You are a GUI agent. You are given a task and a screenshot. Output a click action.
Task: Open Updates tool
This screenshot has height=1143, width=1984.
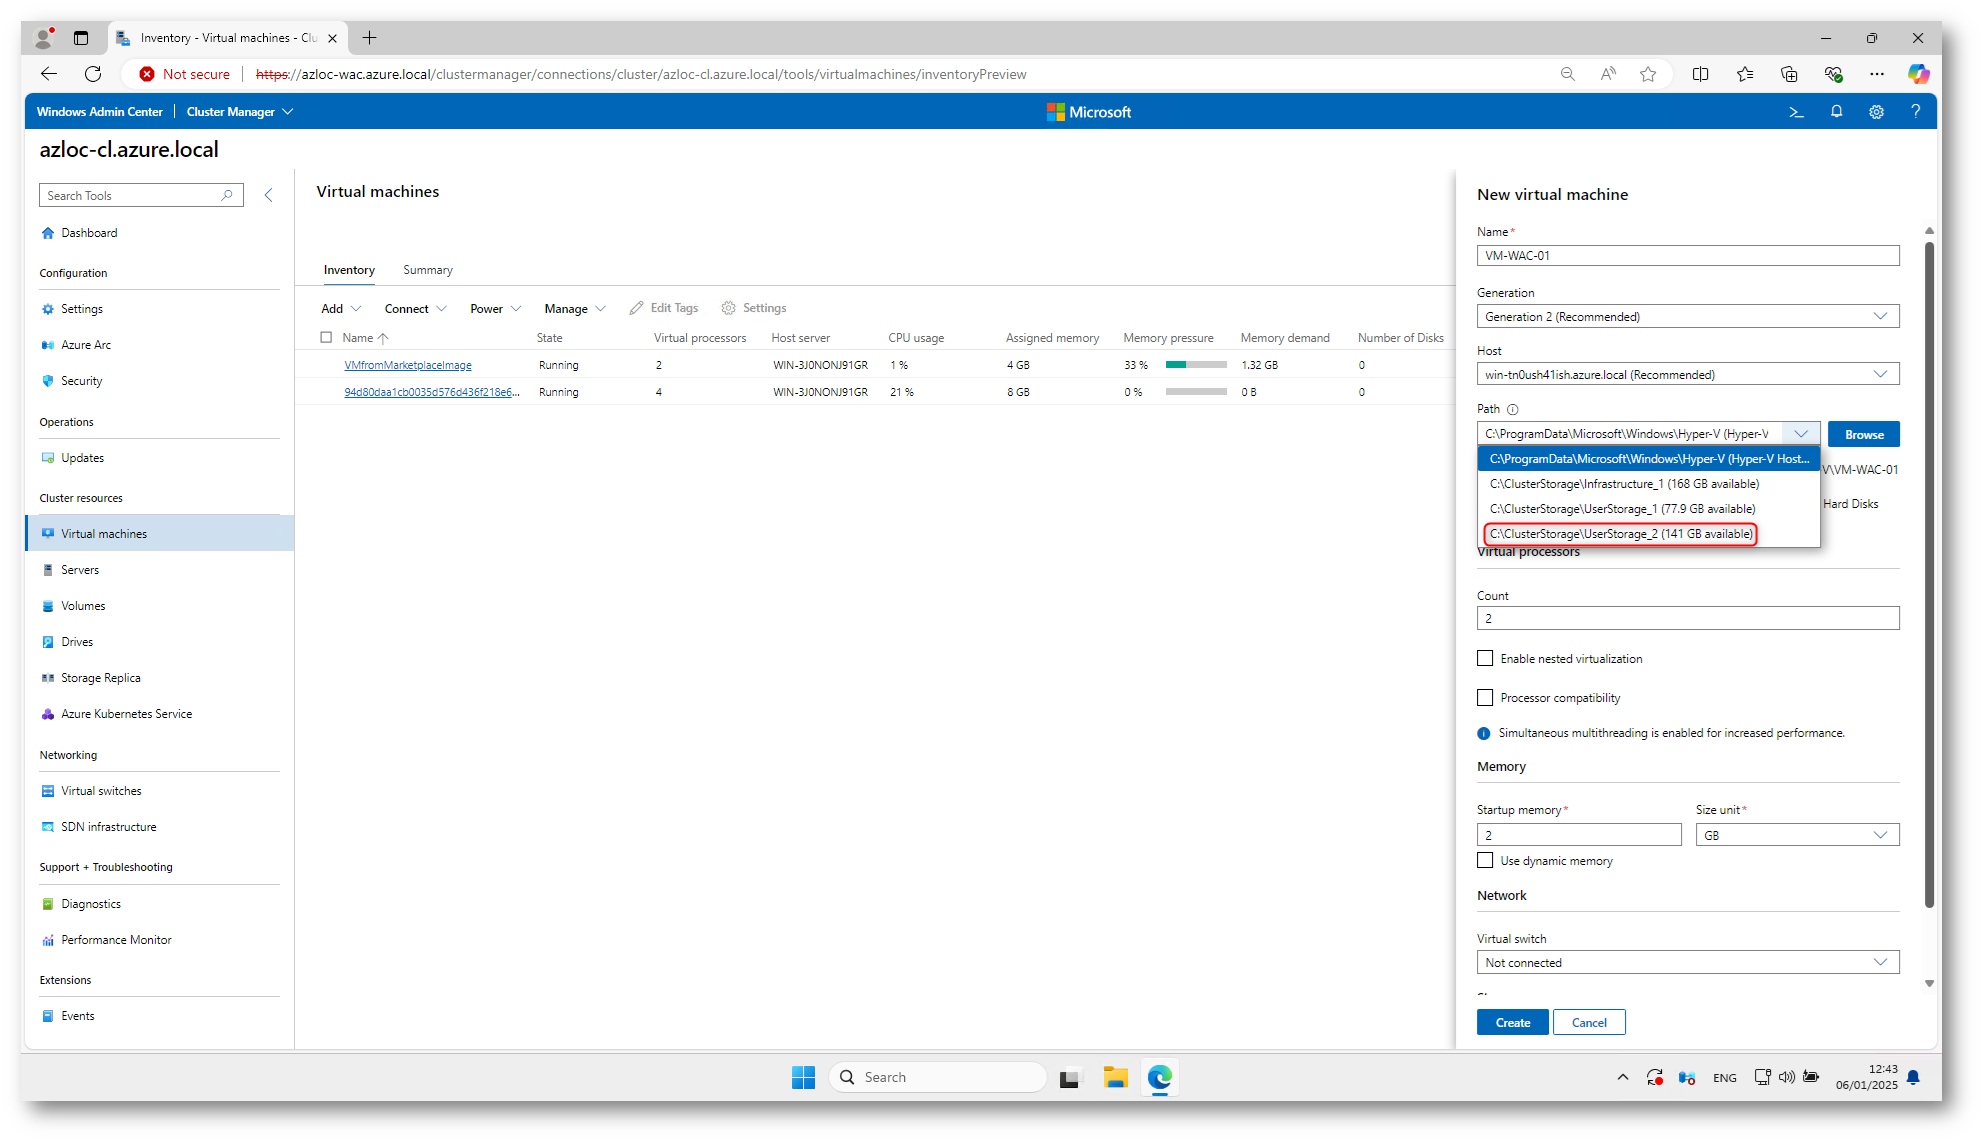pos(82,458)
